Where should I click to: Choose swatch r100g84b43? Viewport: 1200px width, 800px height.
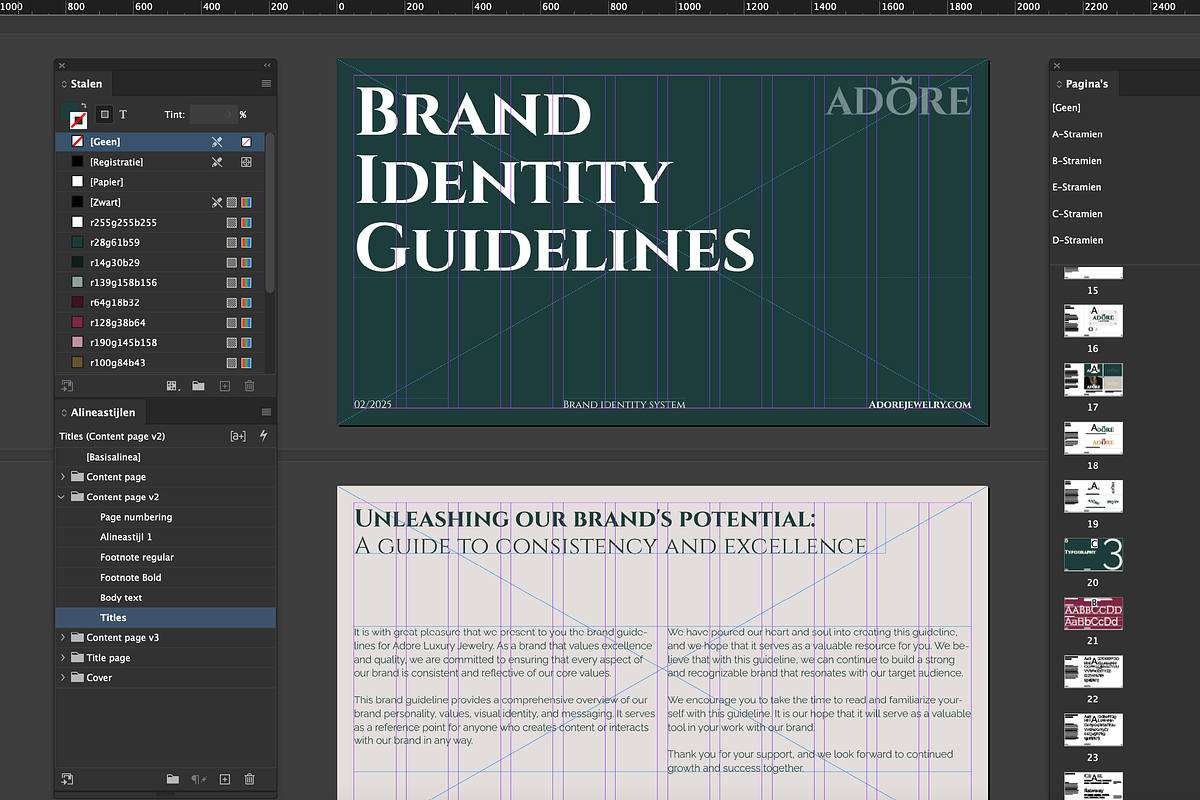[160, 362]
